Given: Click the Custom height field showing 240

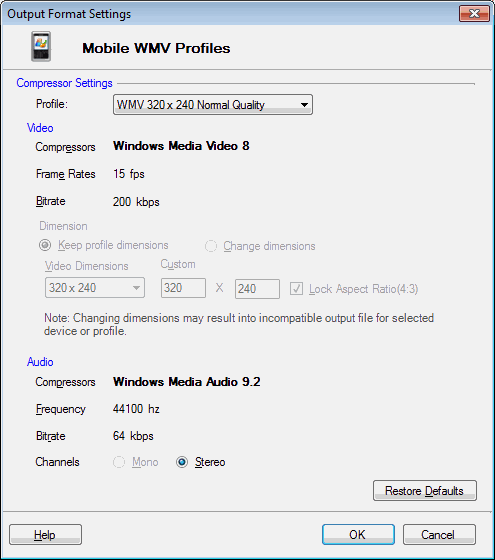Looking at the screenshot, I should coord(257,289).
